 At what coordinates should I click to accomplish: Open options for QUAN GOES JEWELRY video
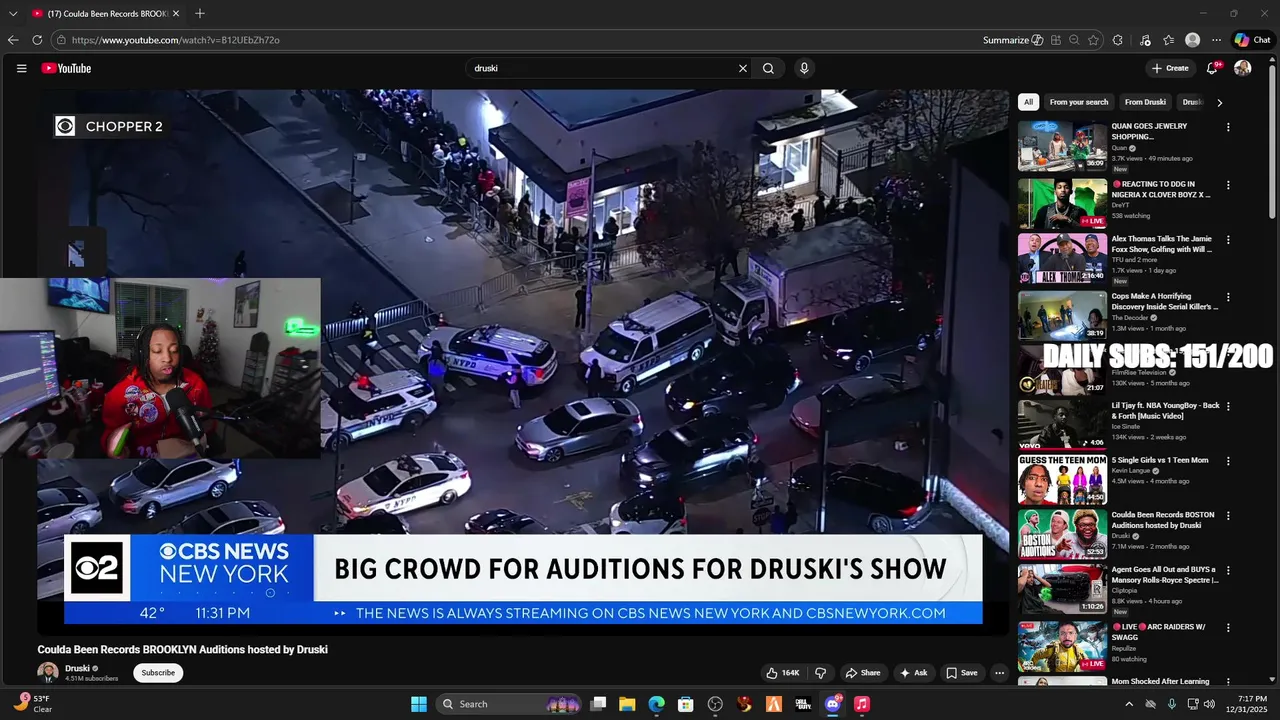click(x=1228, y=128)
